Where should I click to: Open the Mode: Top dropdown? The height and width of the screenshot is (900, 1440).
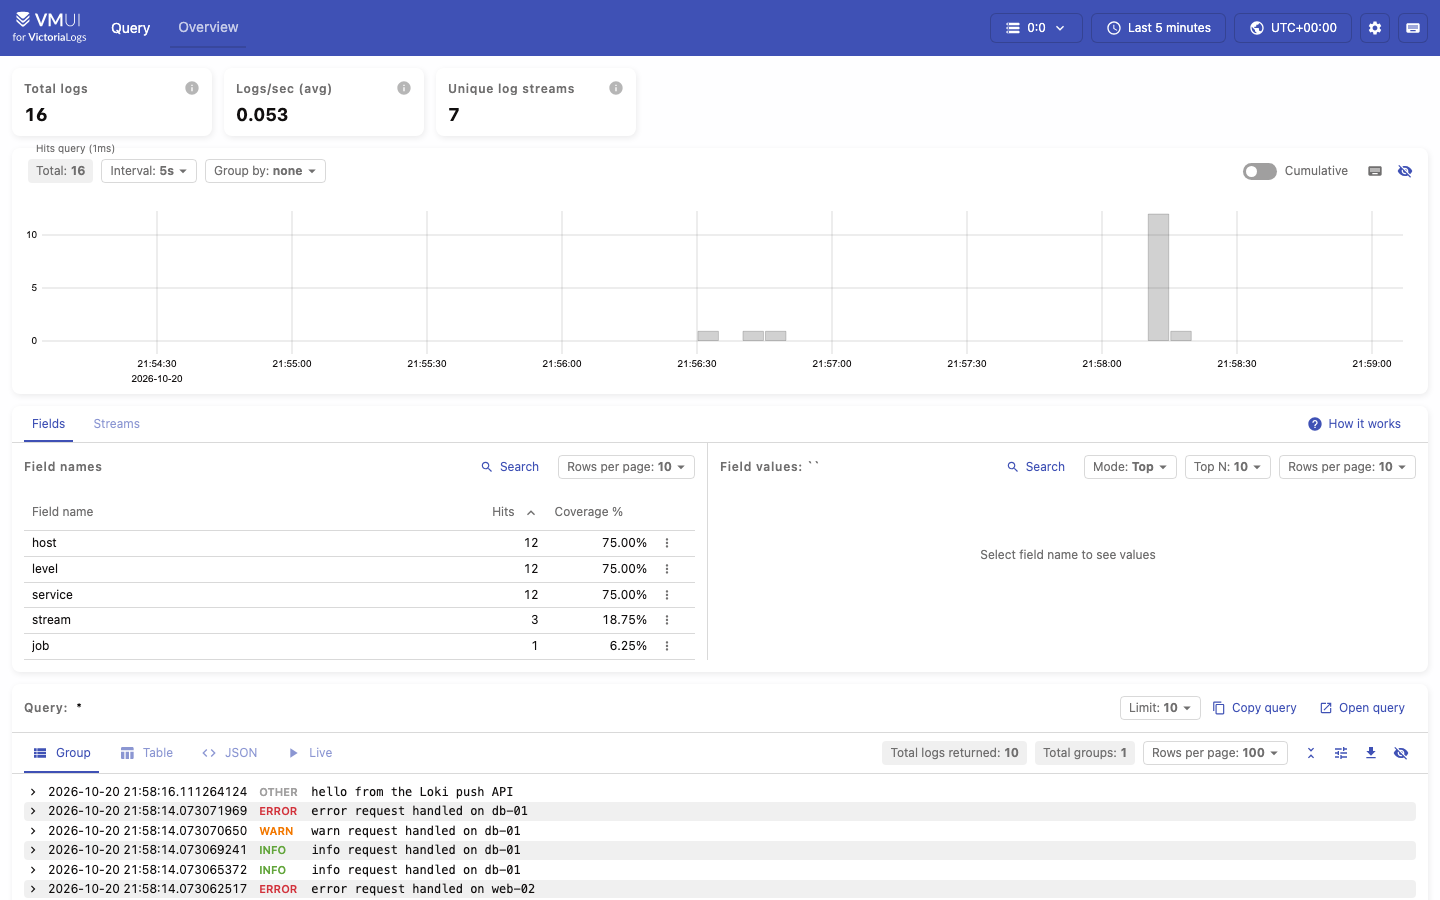[1130, 467]
